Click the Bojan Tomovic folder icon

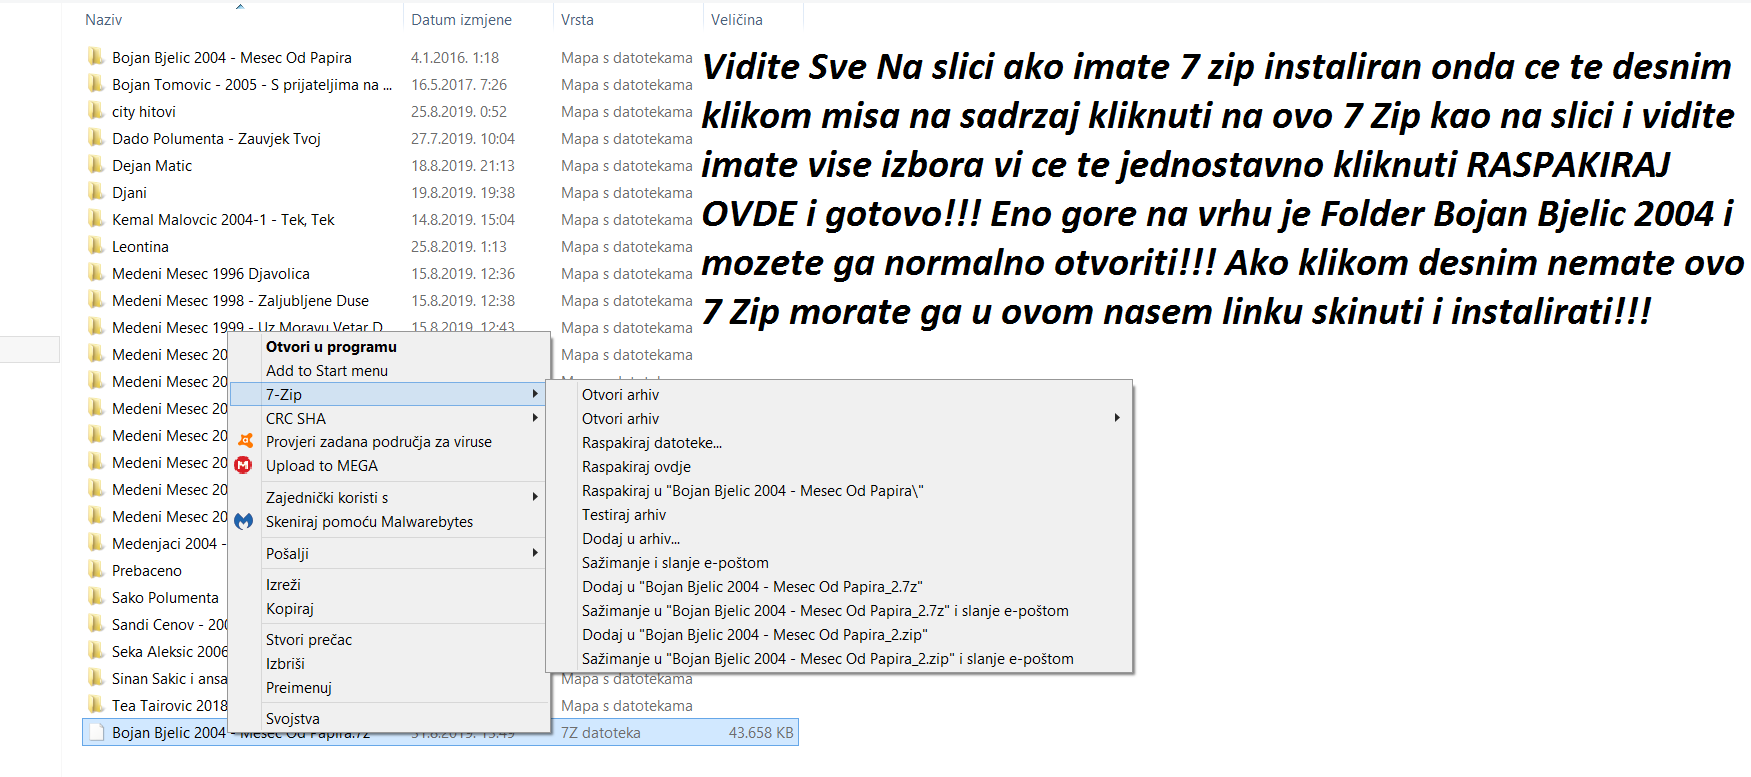[96, 84]
